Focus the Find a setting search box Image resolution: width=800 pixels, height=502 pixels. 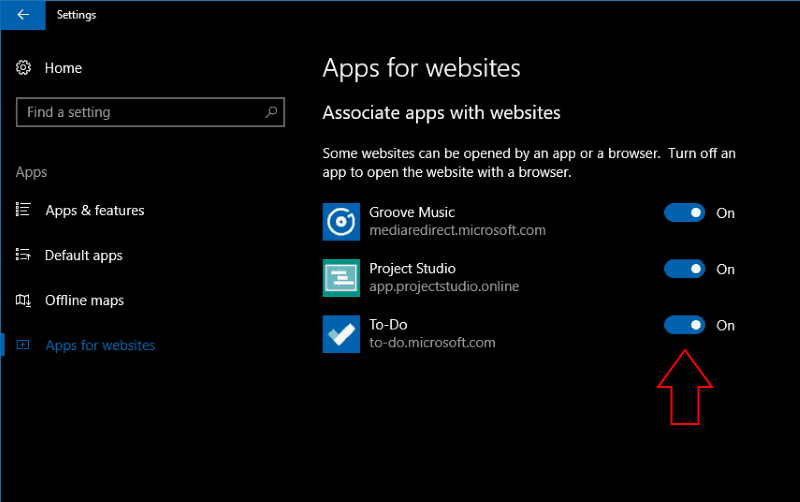point(150,112)
